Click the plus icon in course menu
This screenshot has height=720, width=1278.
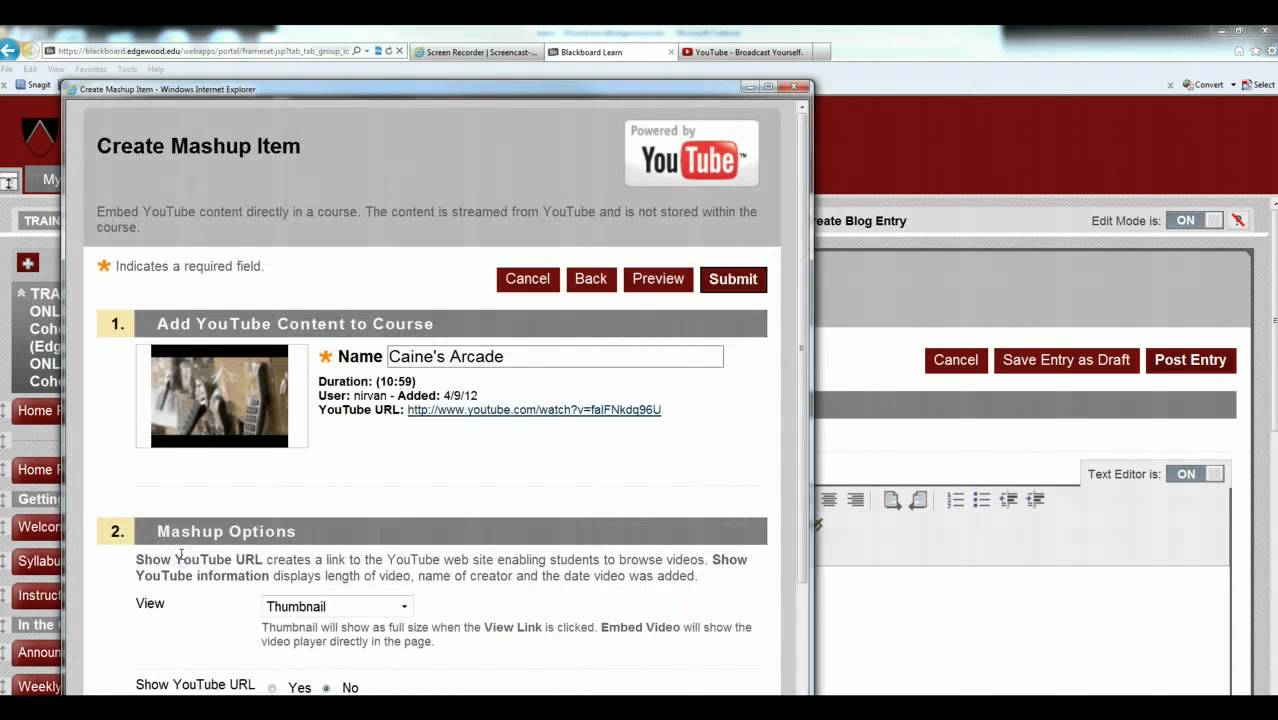(x=28, y=263)
